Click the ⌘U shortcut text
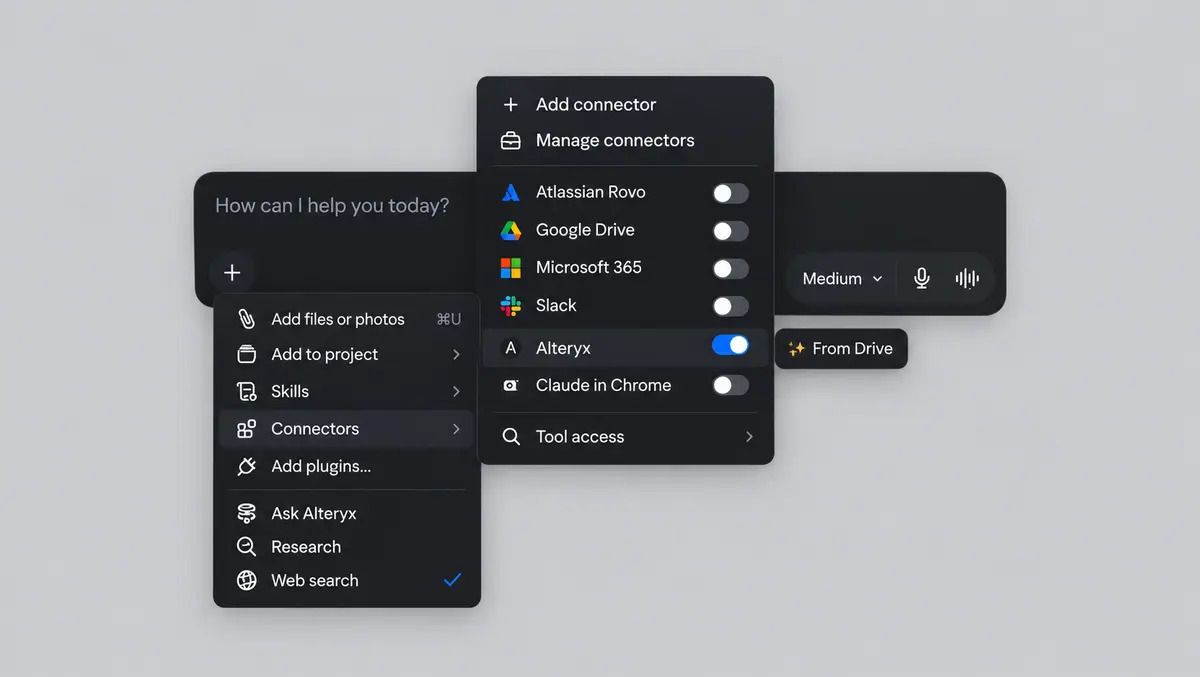The width and height of the screenshot is (1200, 677). (449, 319)
